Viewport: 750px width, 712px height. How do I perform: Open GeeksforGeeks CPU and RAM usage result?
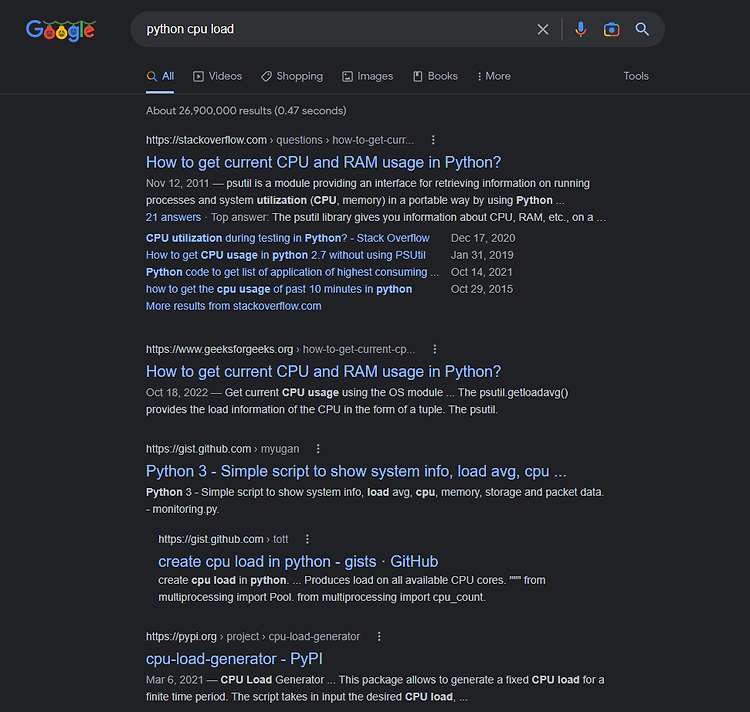click(323, 372)
